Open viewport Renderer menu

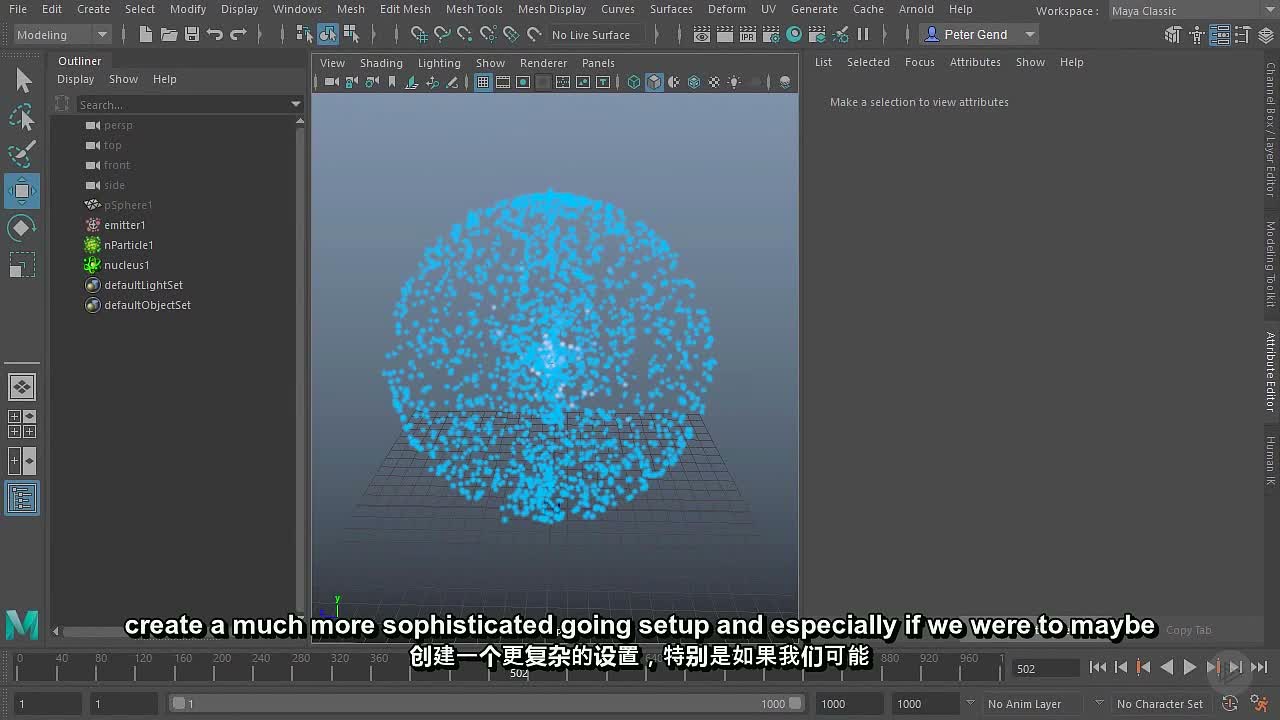543,63
